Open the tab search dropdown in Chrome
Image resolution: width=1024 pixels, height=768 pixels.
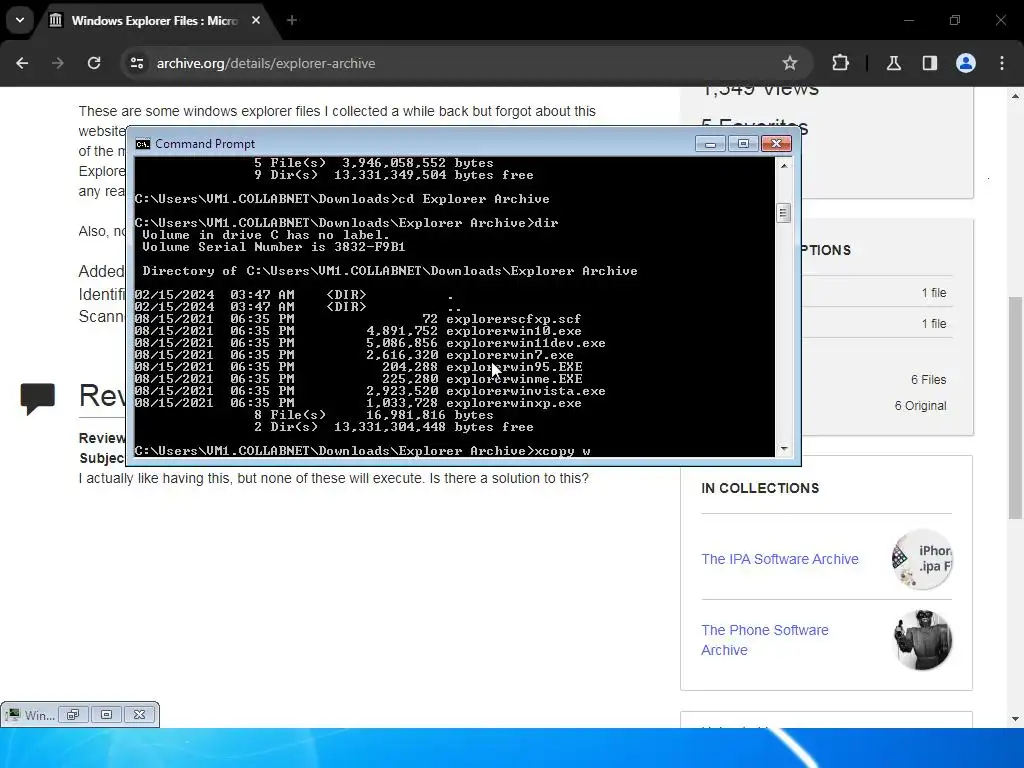click(20, 20)
